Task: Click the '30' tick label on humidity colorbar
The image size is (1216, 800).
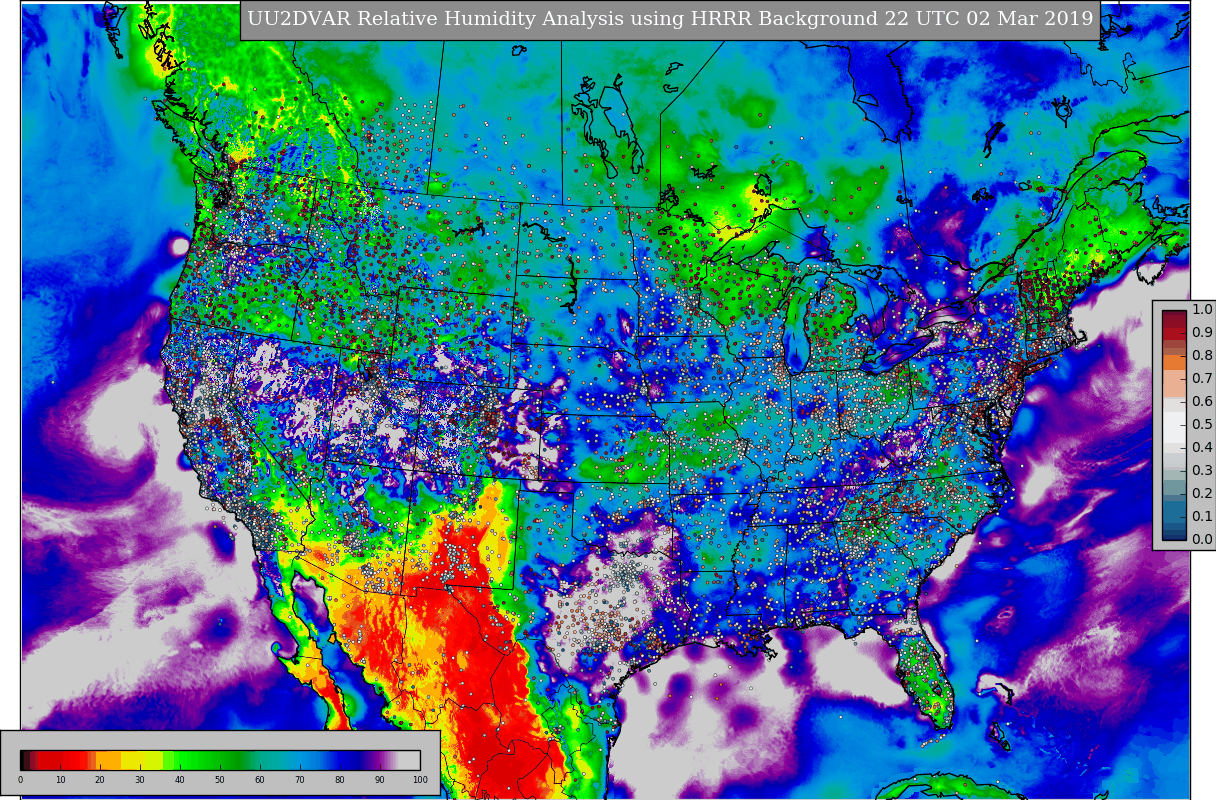Action: (x=140, y=780)
